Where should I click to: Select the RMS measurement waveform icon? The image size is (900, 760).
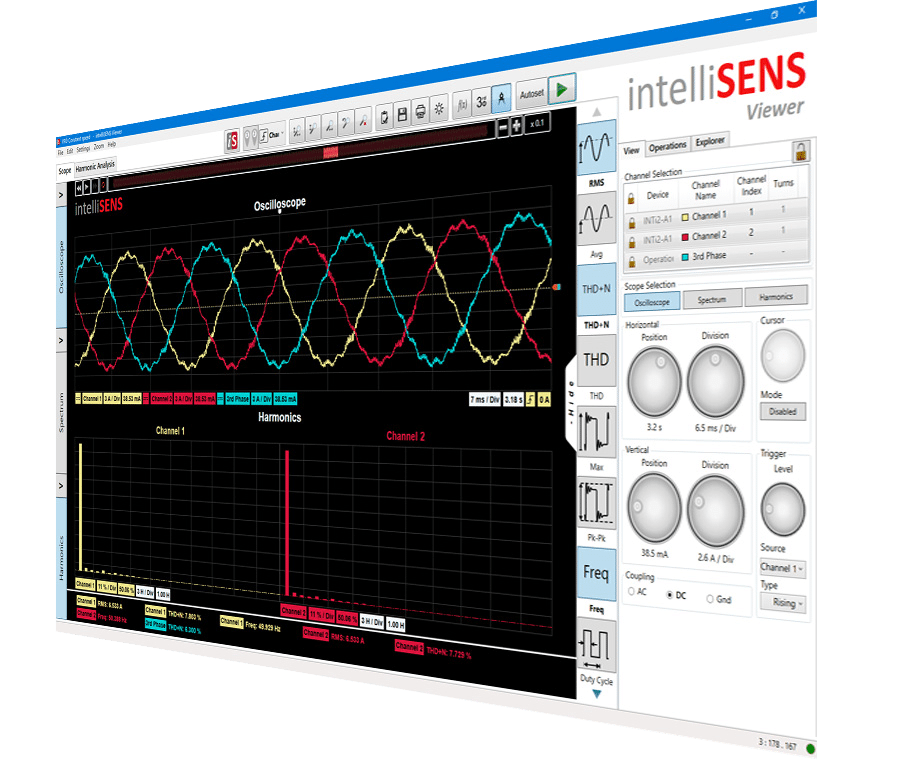pos(596,148)
